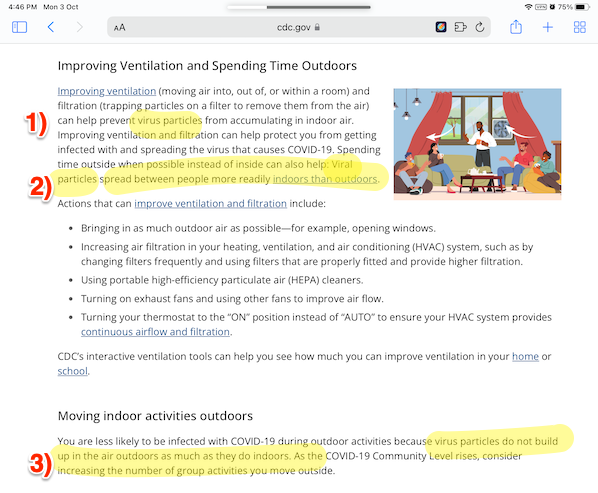The width and height of the screenshot is (598, 493).
Task: Tap the living room ventilation illustration
Action: (x=477, y=144)
